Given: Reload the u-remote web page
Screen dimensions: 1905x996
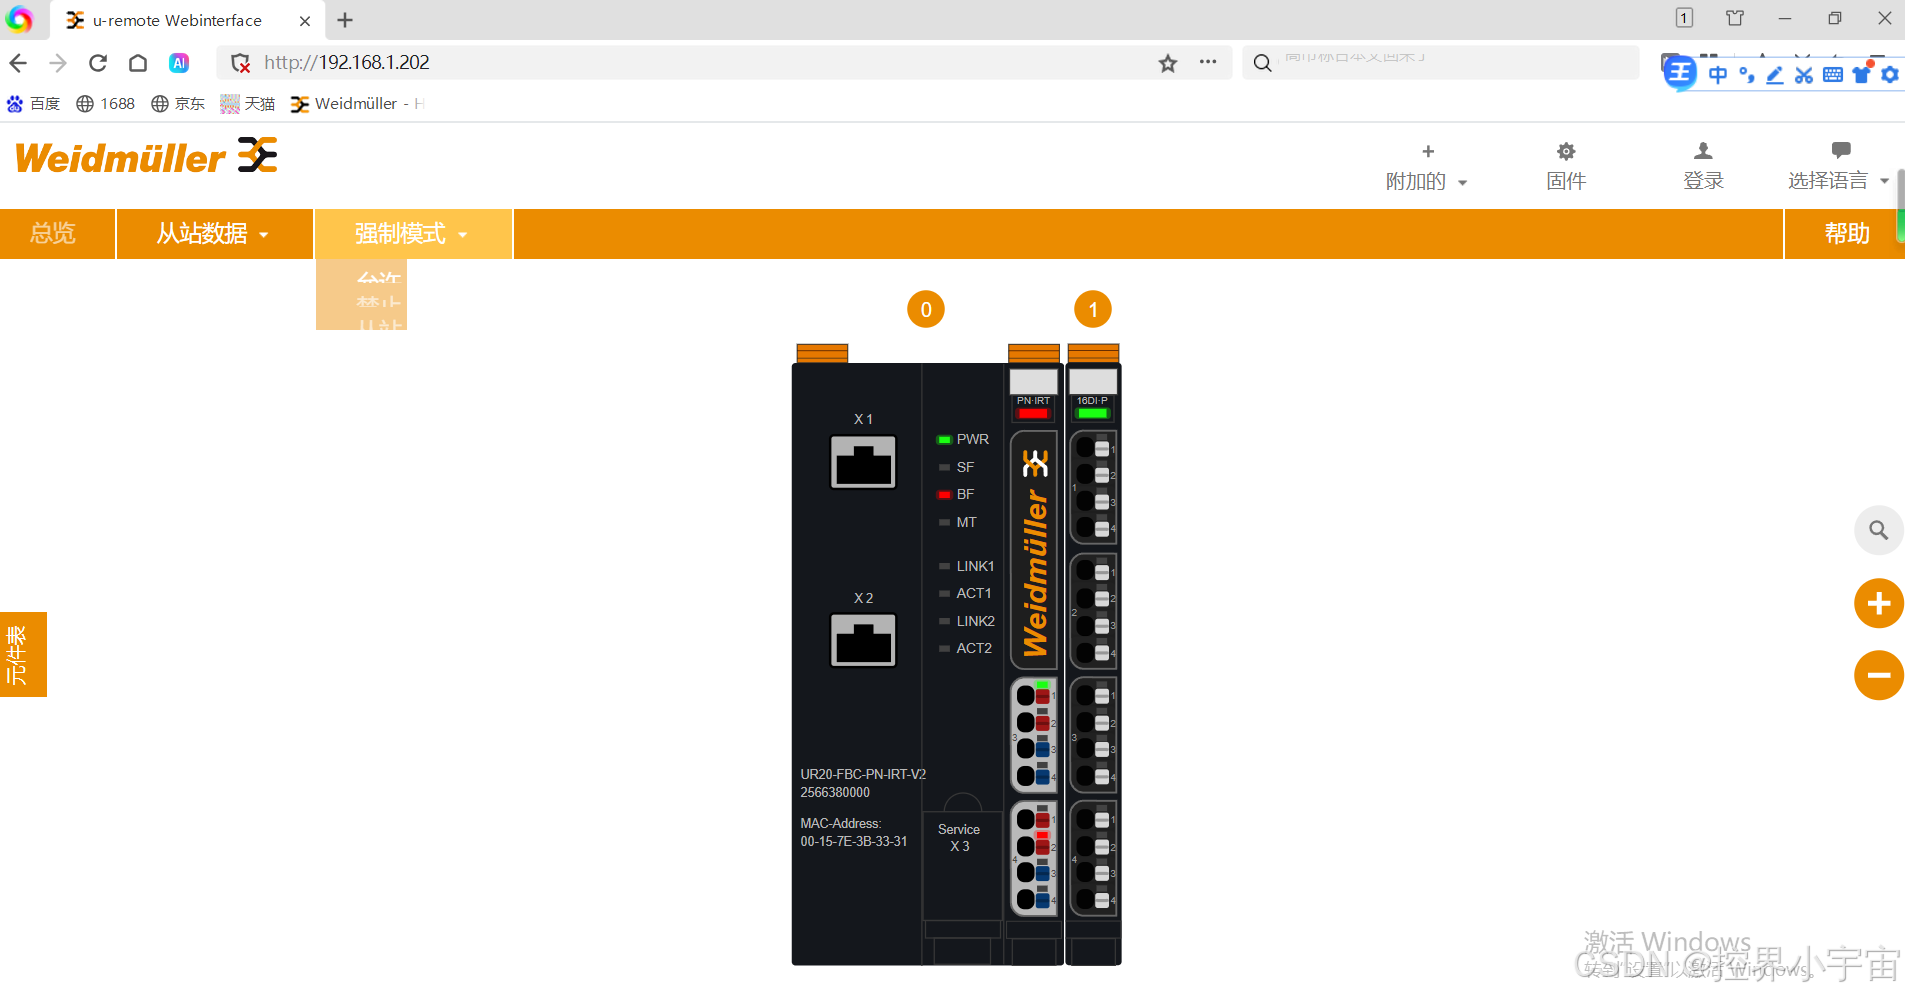Looking at the screenshot, I should point(98,63).
